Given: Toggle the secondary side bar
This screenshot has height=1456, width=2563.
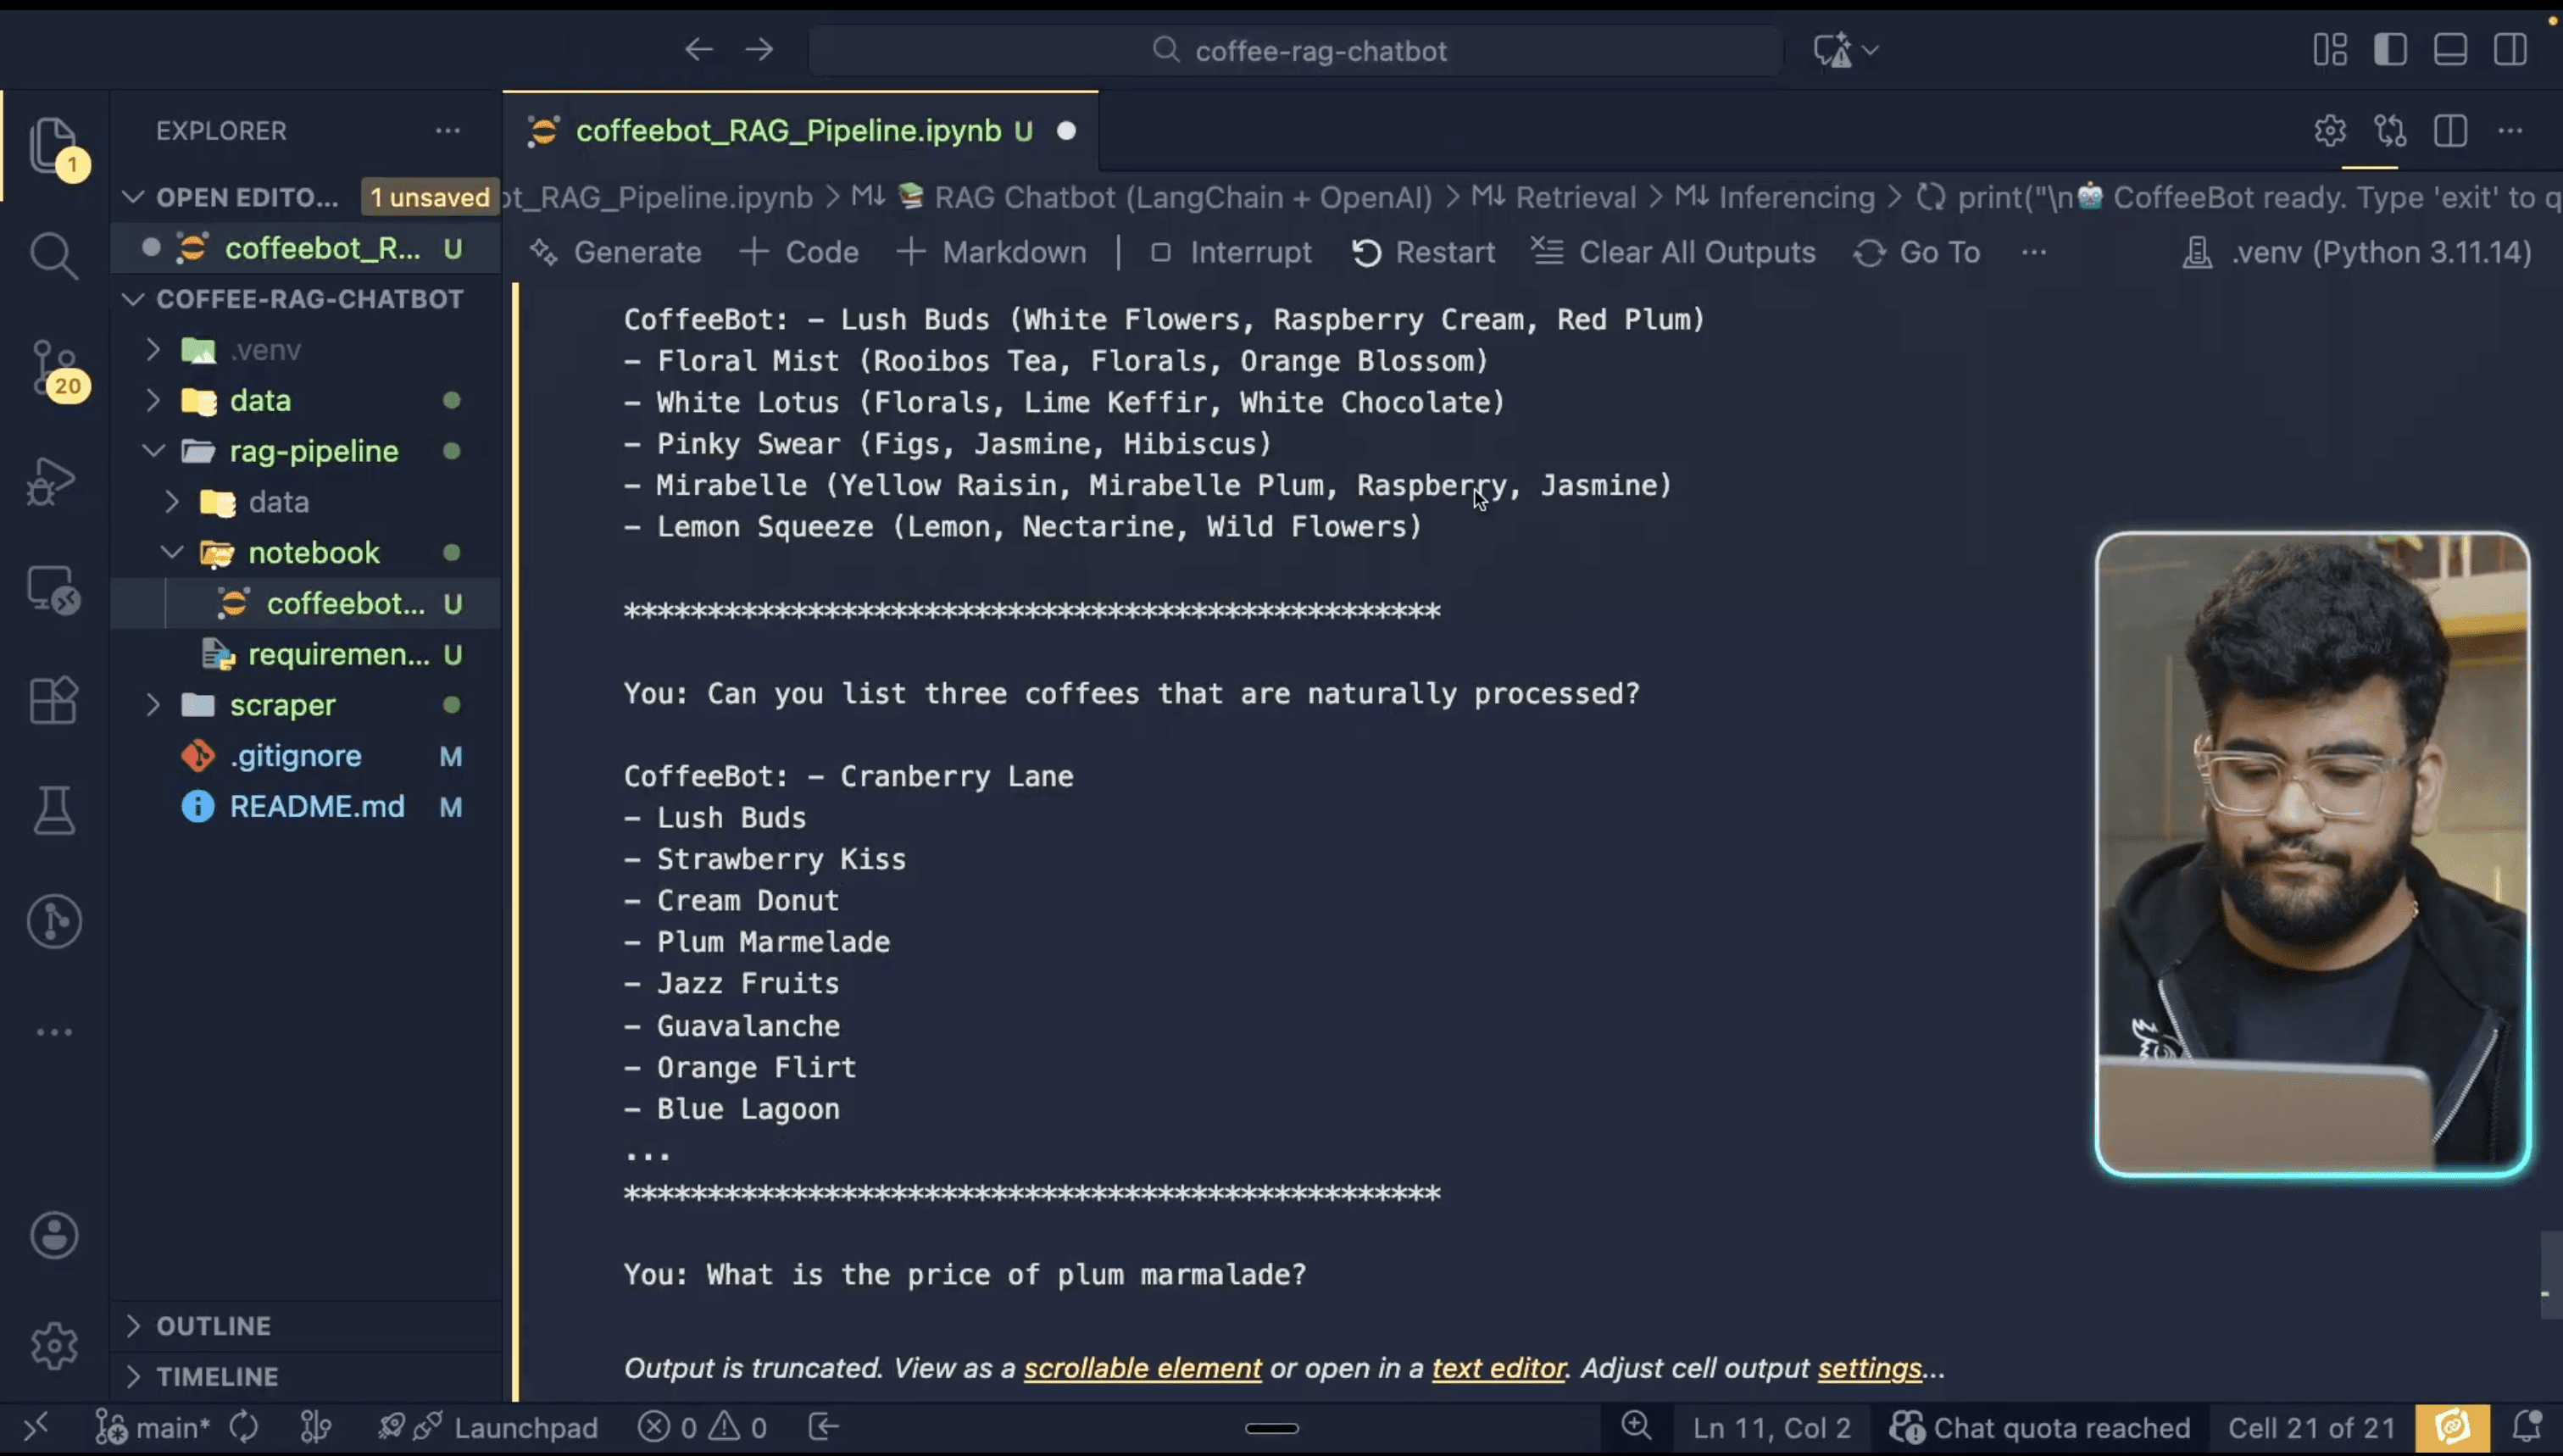Looking at the screenshot, I should click(2510, 50).
